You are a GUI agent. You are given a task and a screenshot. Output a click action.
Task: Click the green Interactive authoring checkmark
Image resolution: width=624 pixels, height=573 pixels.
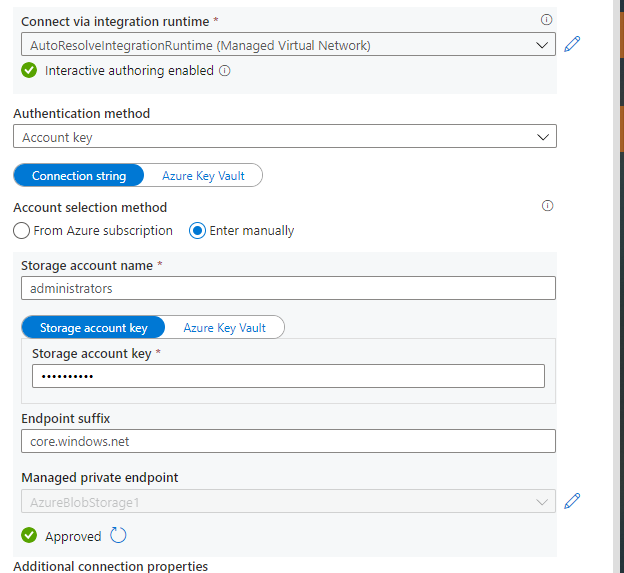29,71
